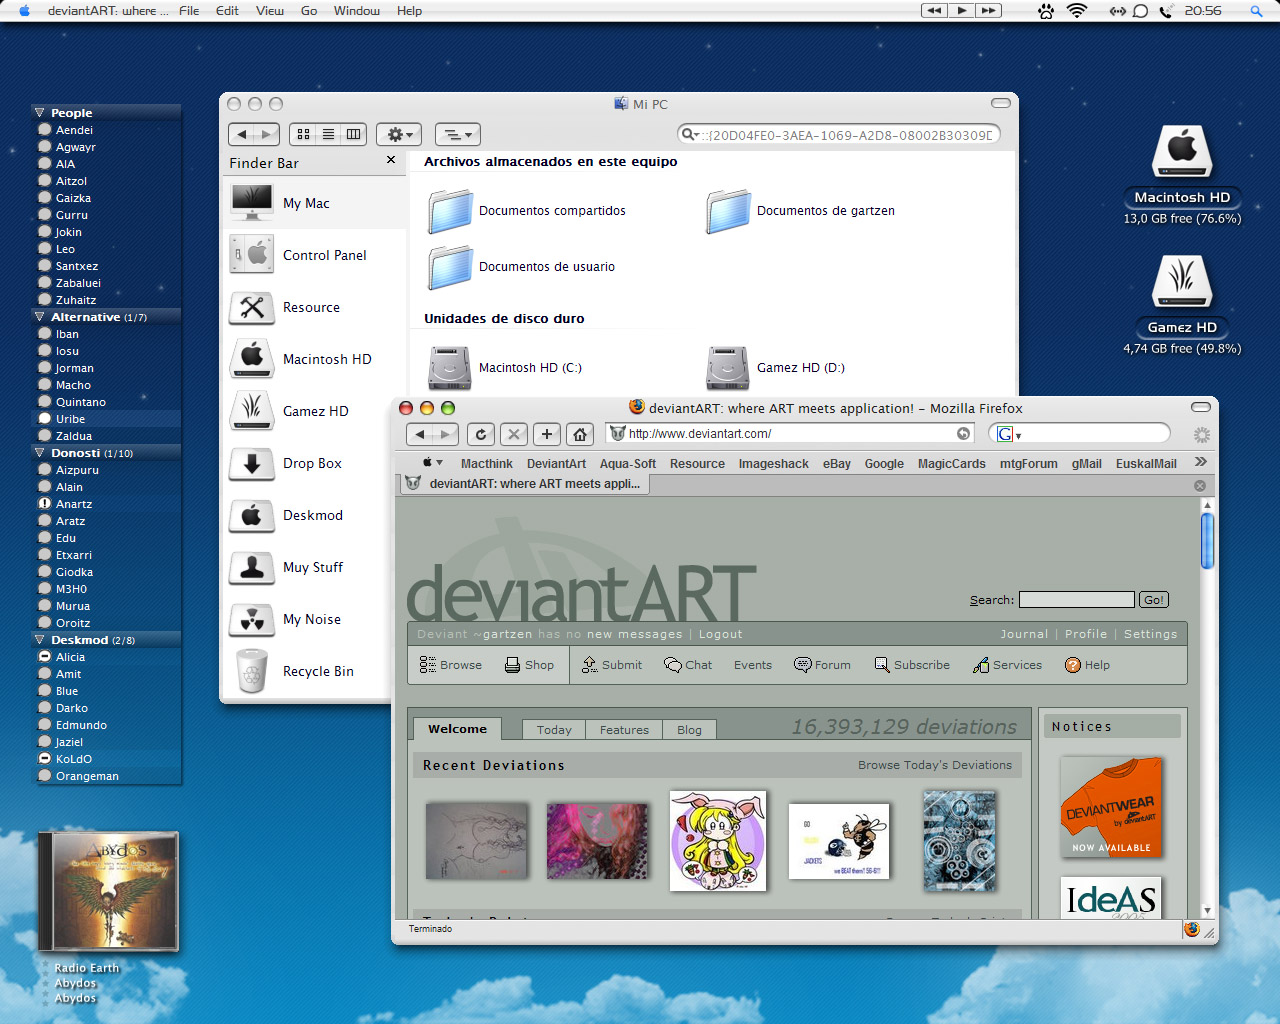Open the File menu

coord(189,11)
